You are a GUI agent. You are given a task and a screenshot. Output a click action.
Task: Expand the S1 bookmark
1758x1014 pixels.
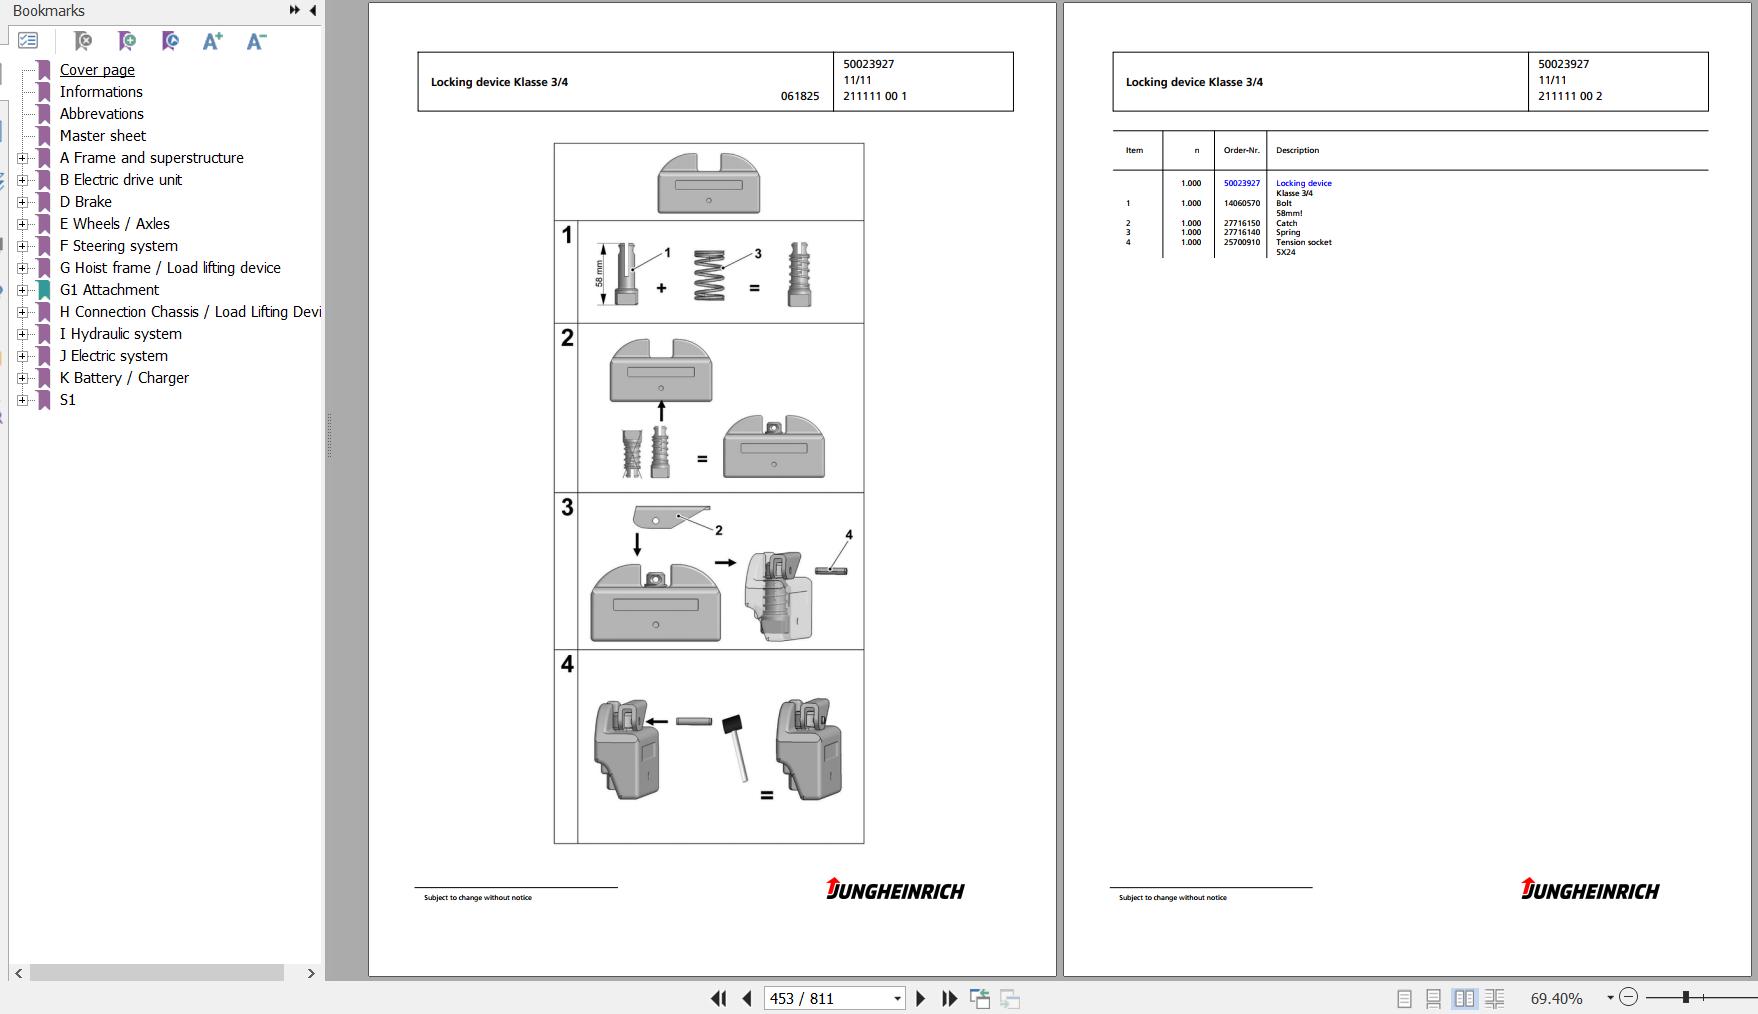point(23,400)
